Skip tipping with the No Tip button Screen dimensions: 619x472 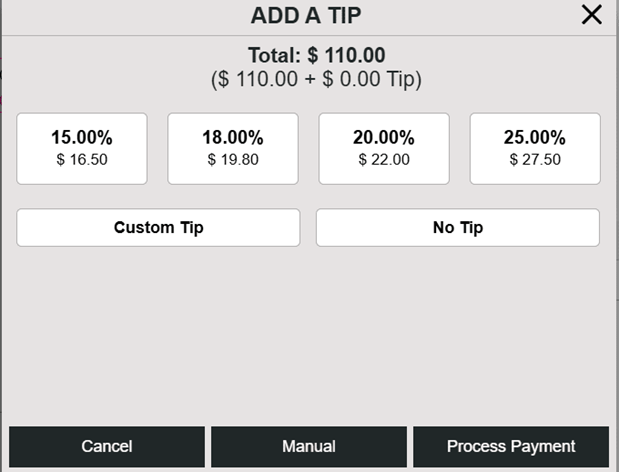pos(458,227)
